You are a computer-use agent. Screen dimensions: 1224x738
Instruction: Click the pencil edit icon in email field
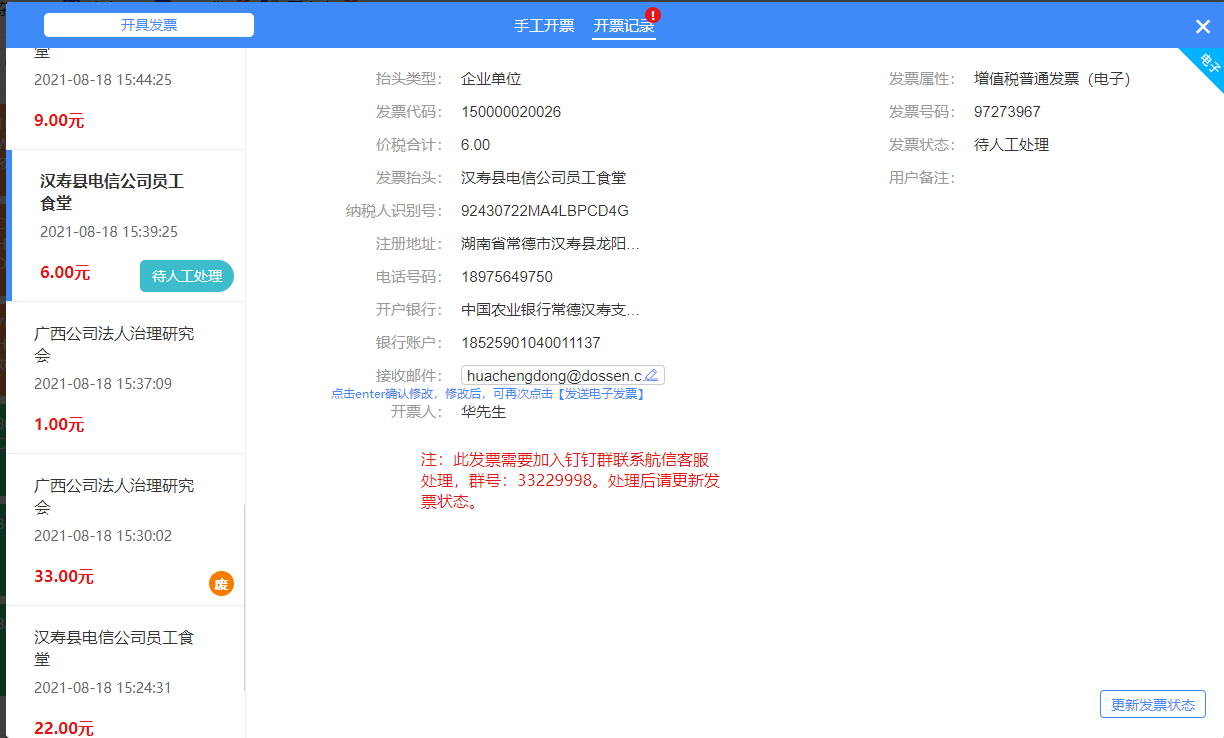click(651, 376)
